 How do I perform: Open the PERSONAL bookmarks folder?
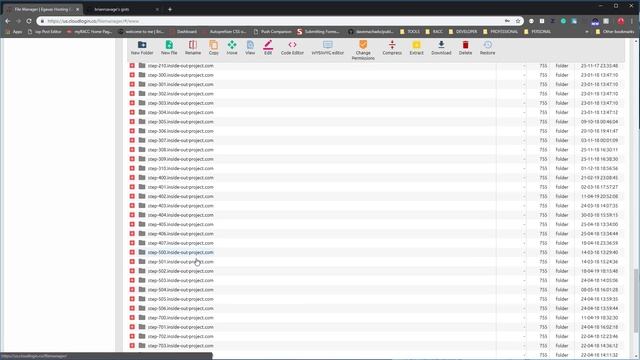537,31
